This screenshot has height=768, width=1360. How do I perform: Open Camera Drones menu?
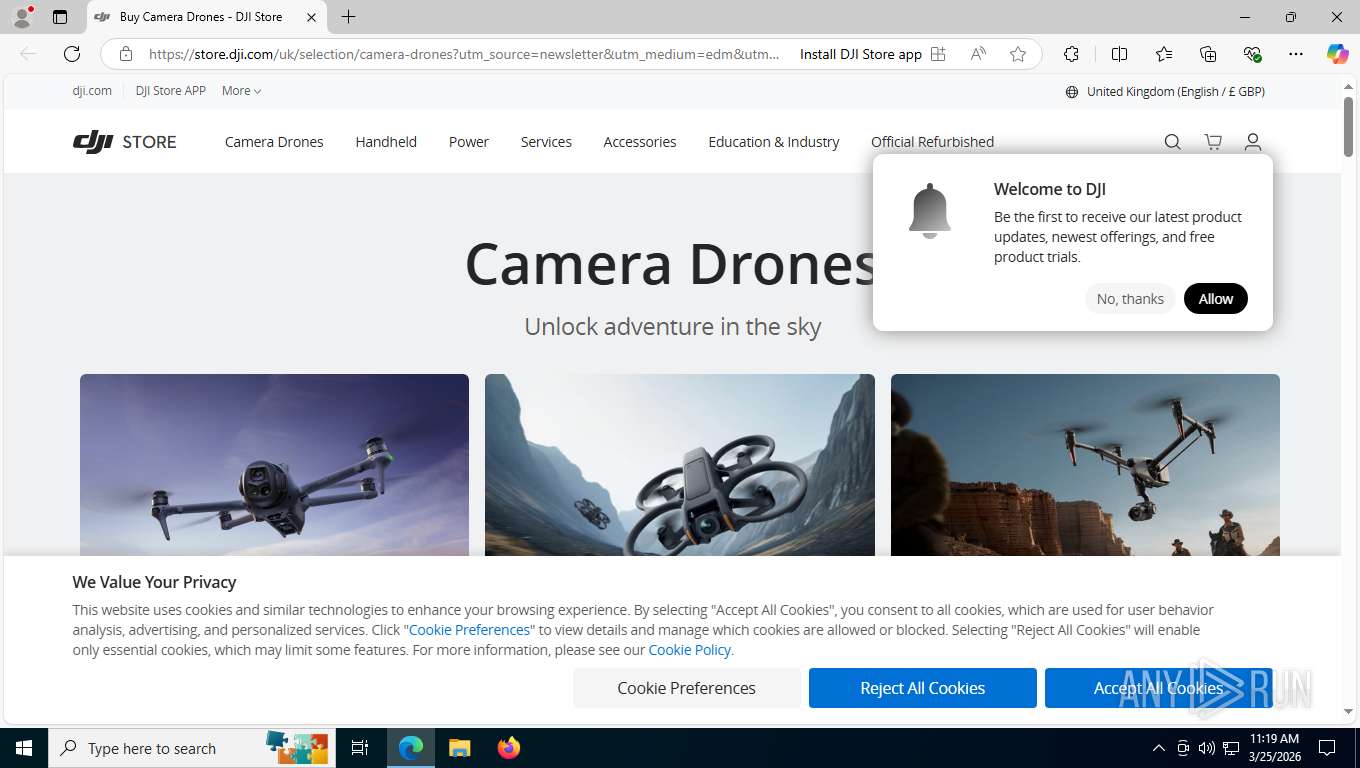pyautogui.click(x=274, y=142)
